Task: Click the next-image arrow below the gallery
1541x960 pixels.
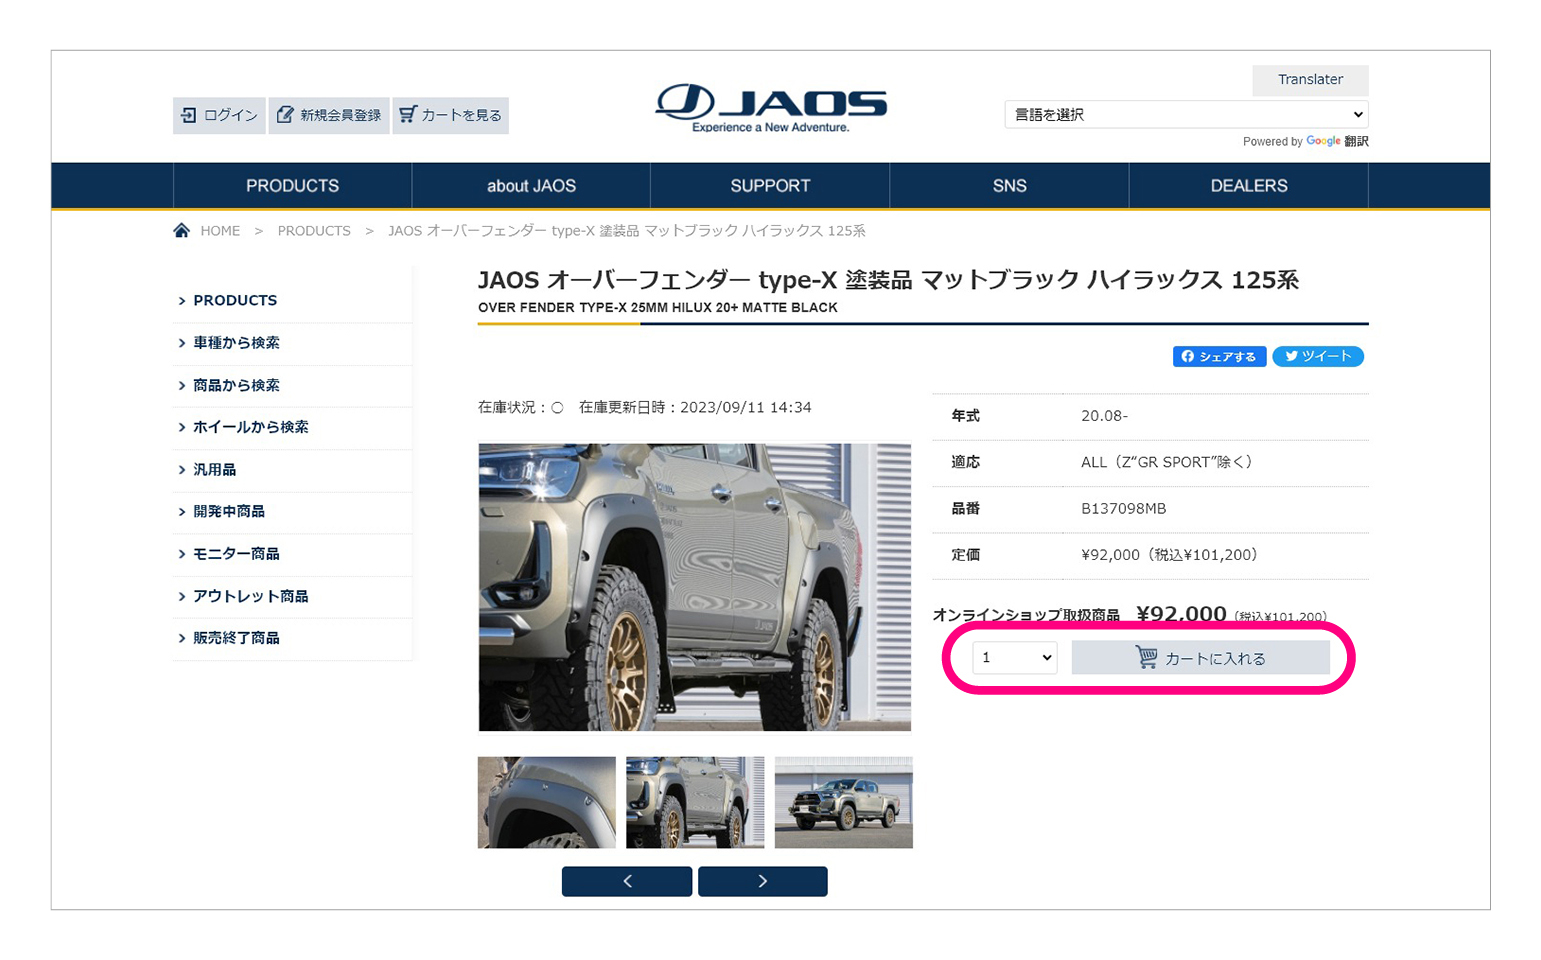Action: point(762,881)
